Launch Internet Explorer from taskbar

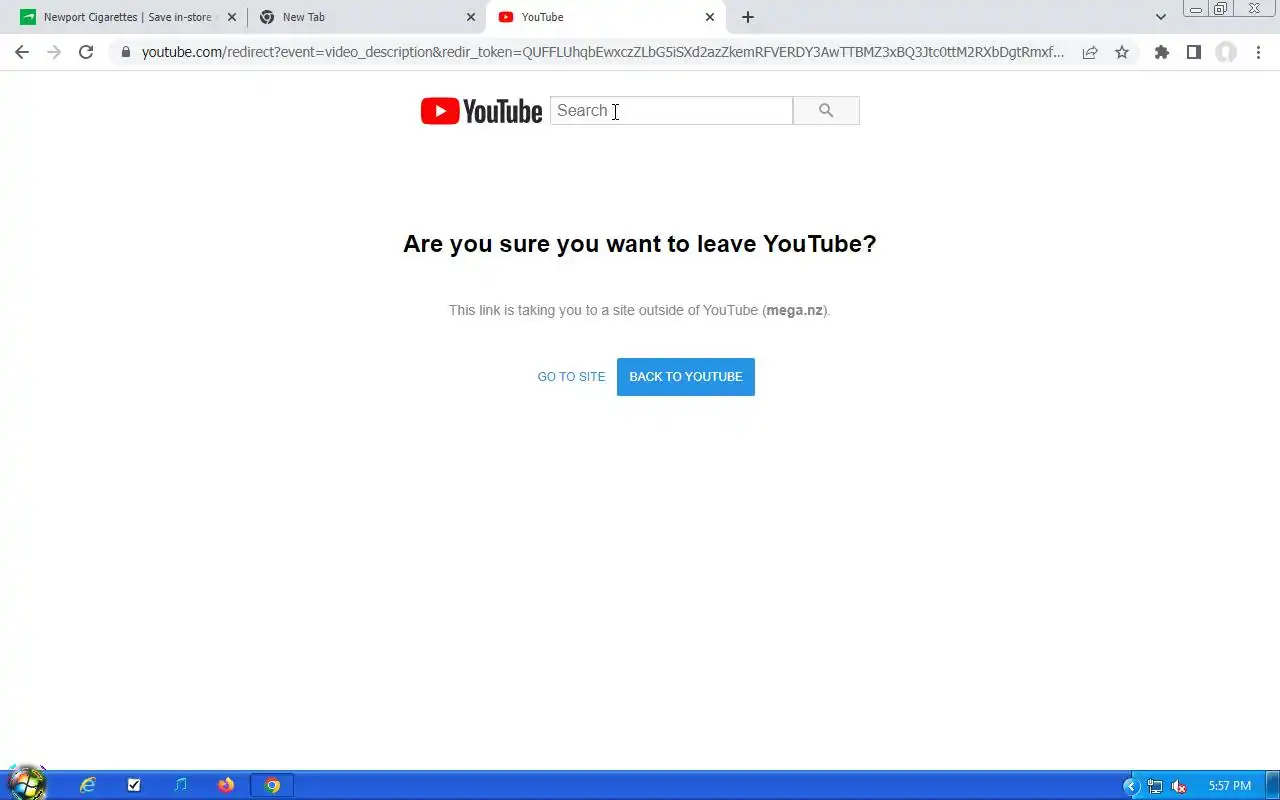click(88, 786)
